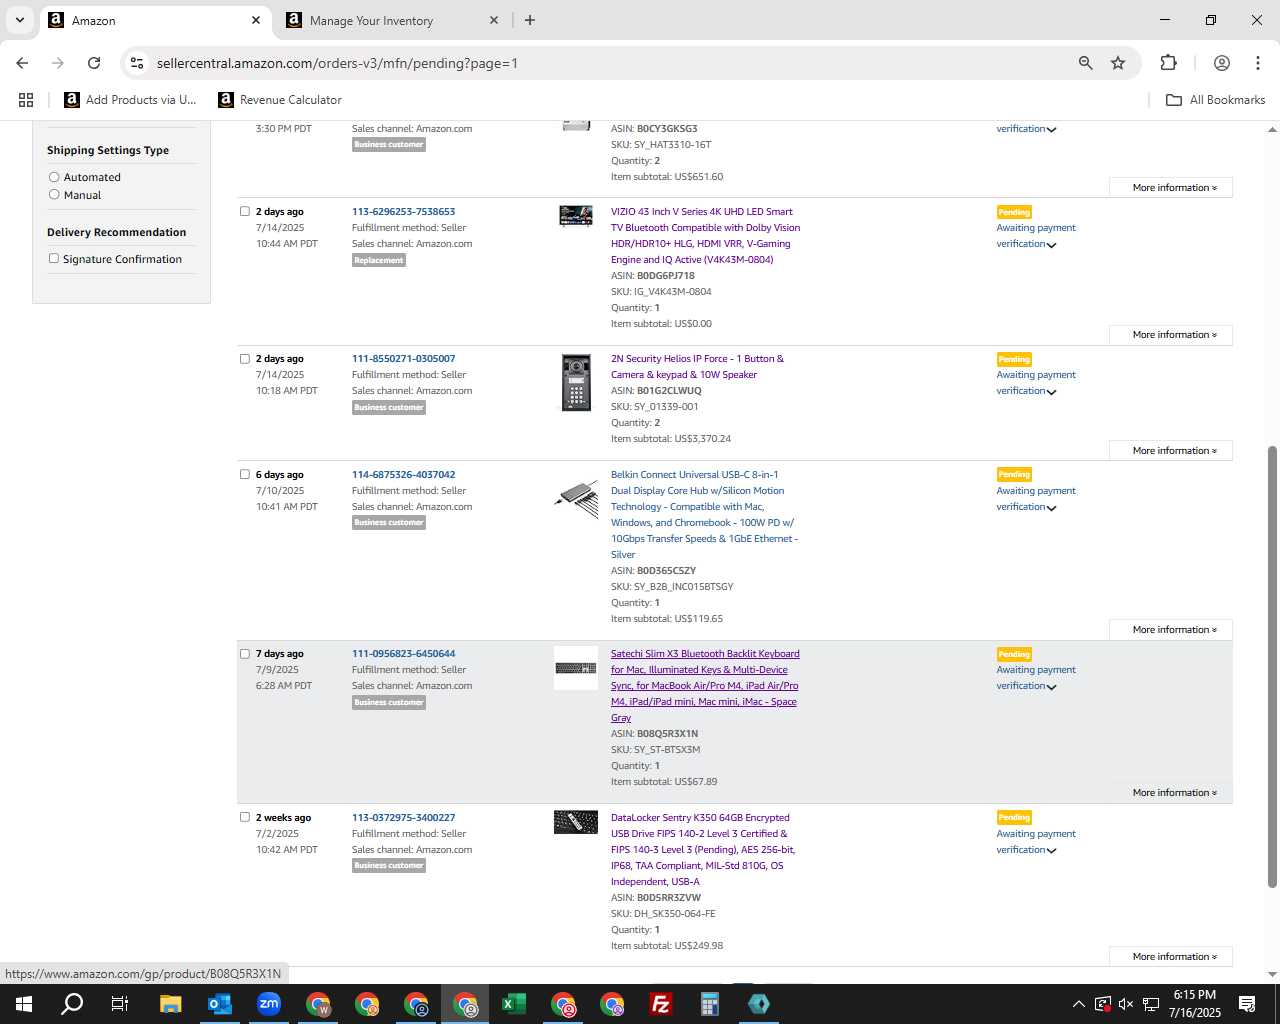Open FileZilla from the taskbar
The image size is (1280, 1024).
(x=660, y=1004)
